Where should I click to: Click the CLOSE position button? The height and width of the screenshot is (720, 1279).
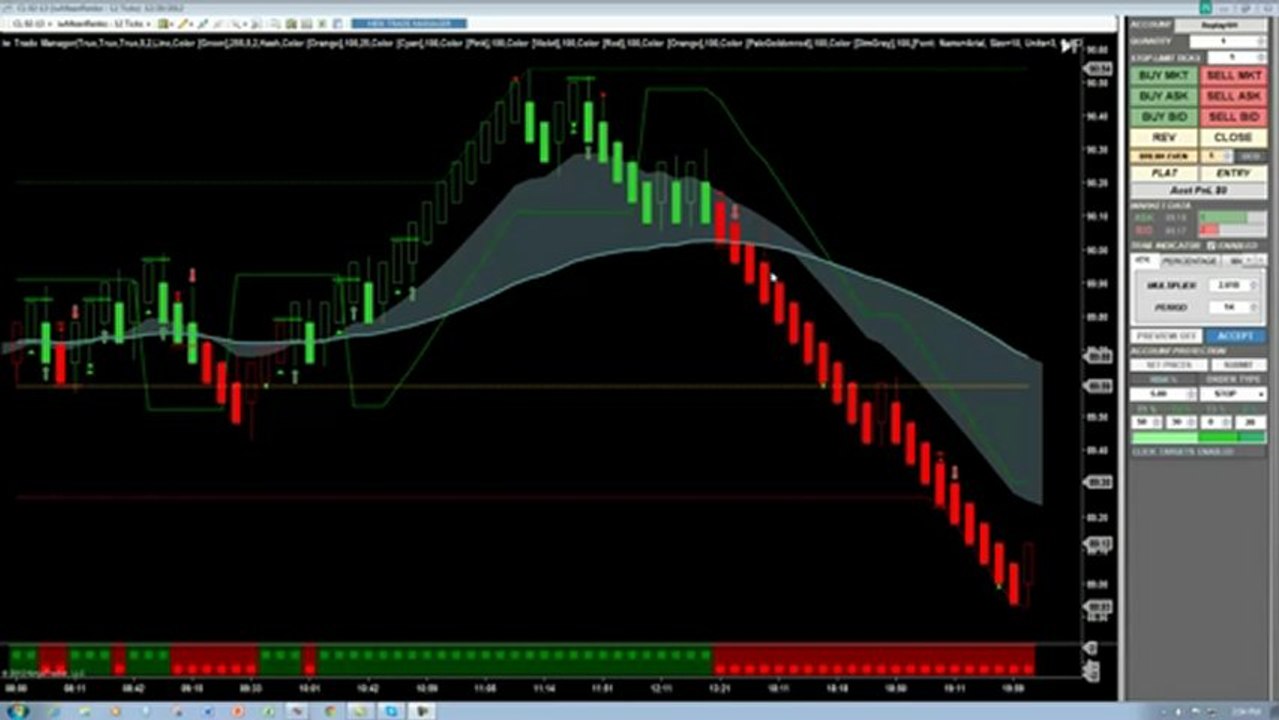tap(1233, 137)
